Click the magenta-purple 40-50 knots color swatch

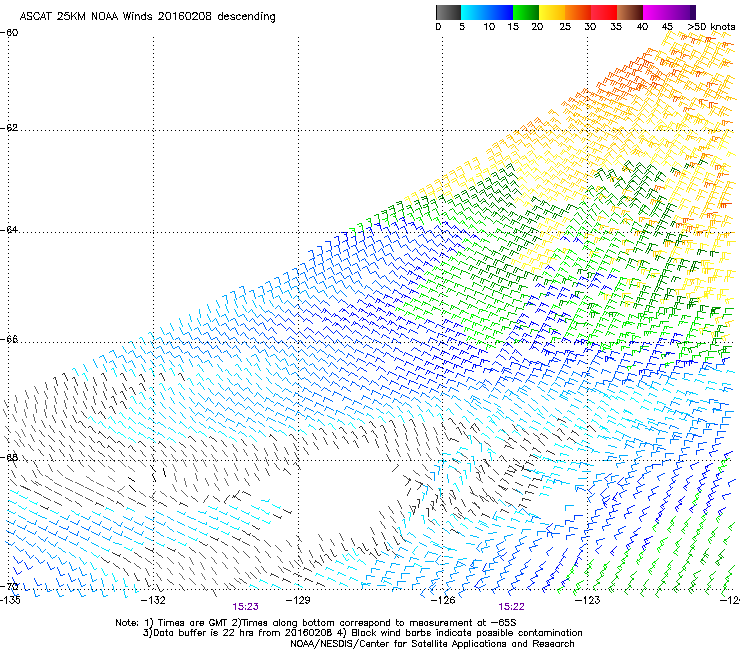[669, 12]
